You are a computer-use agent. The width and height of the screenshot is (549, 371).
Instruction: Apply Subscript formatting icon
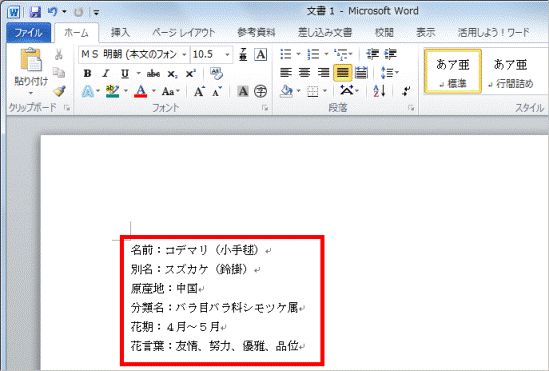pos(172,74)
